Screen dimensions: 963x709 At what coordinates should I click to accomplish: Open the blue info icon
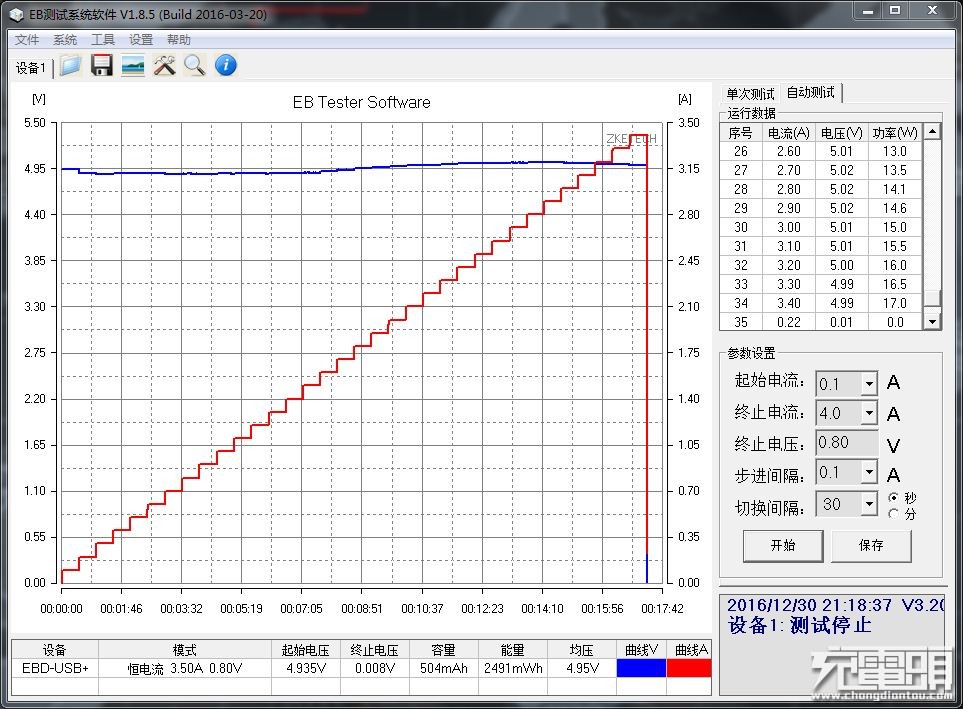click(x=226, y=66)
